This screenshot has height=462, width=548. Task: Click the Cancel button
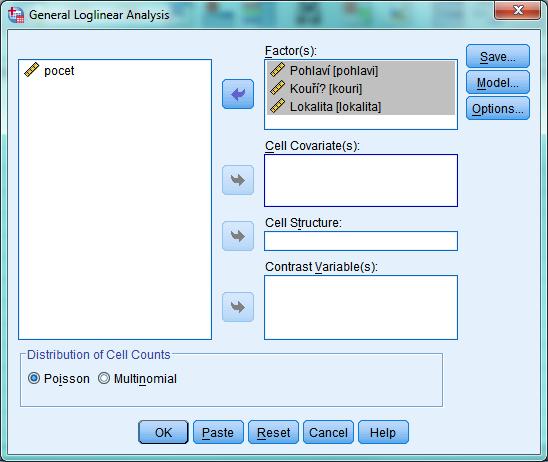pos(328,432)
